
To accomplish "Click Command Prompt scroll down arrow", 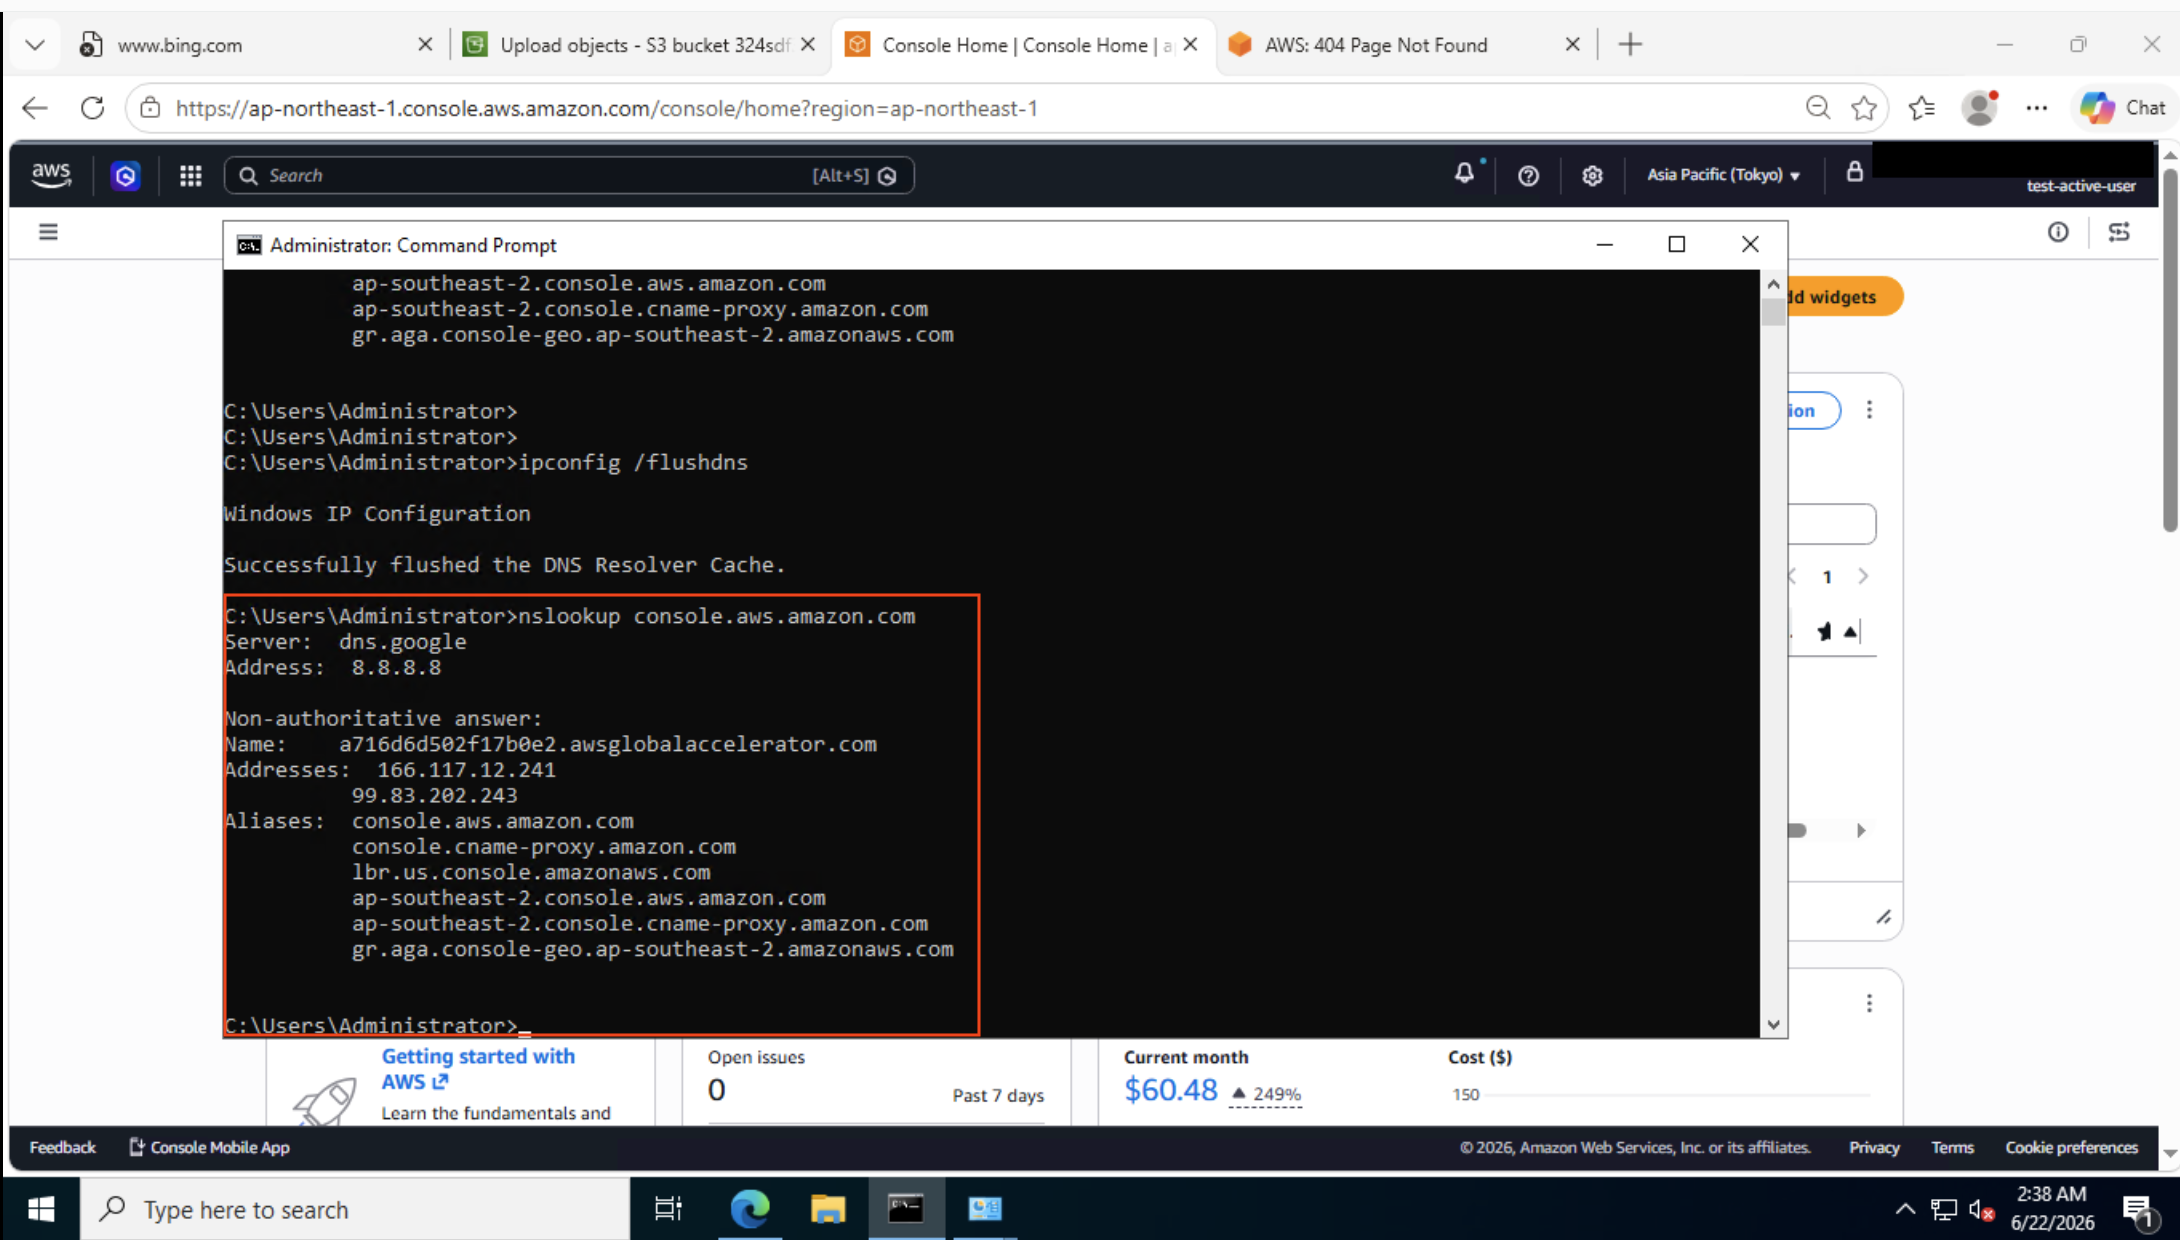I will 1773,1024.
